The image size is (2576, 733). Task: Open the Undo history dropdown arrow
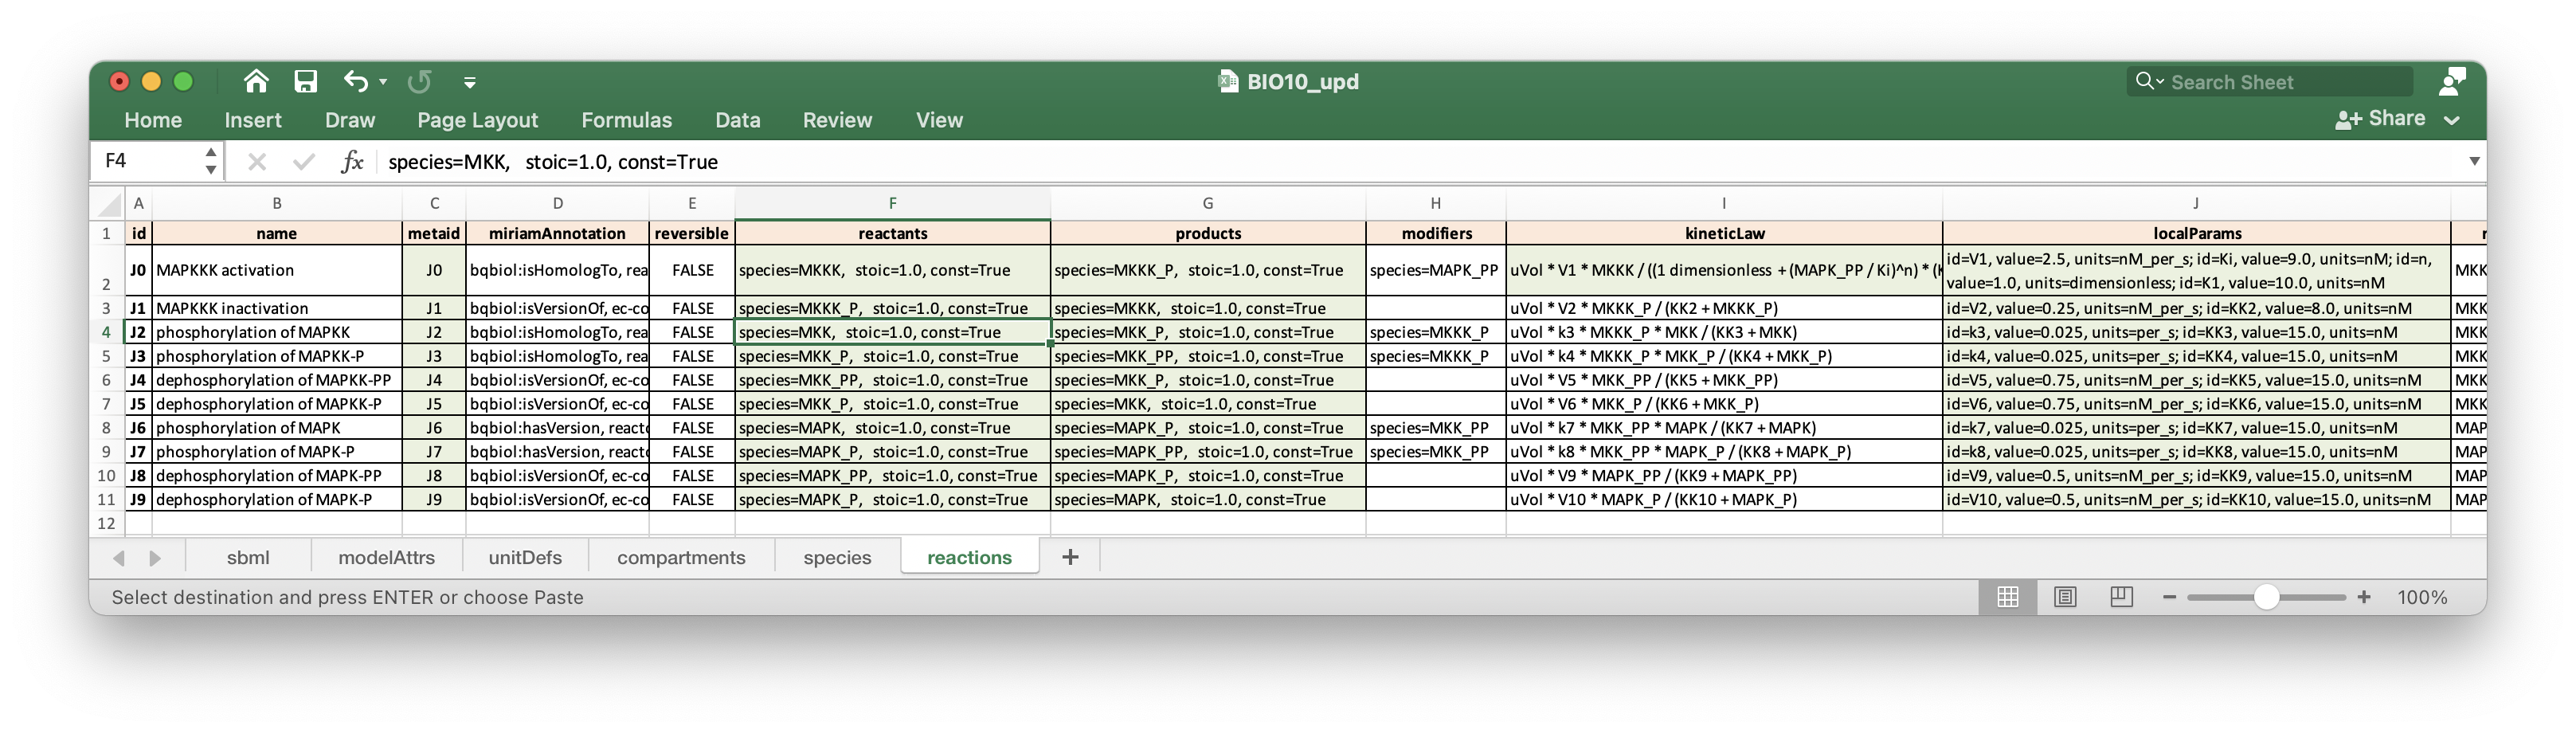[x=383, y=82]
